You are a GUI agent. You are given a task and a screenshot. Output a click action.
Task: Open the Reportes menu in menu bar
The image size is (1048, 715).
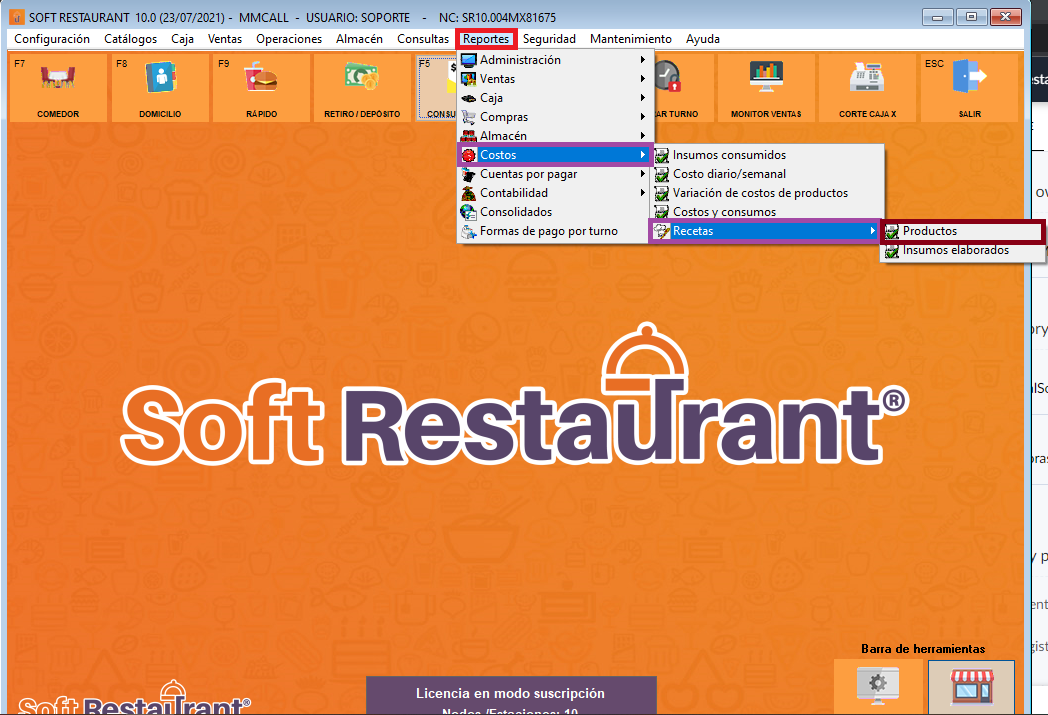click(x=486, y=39)
